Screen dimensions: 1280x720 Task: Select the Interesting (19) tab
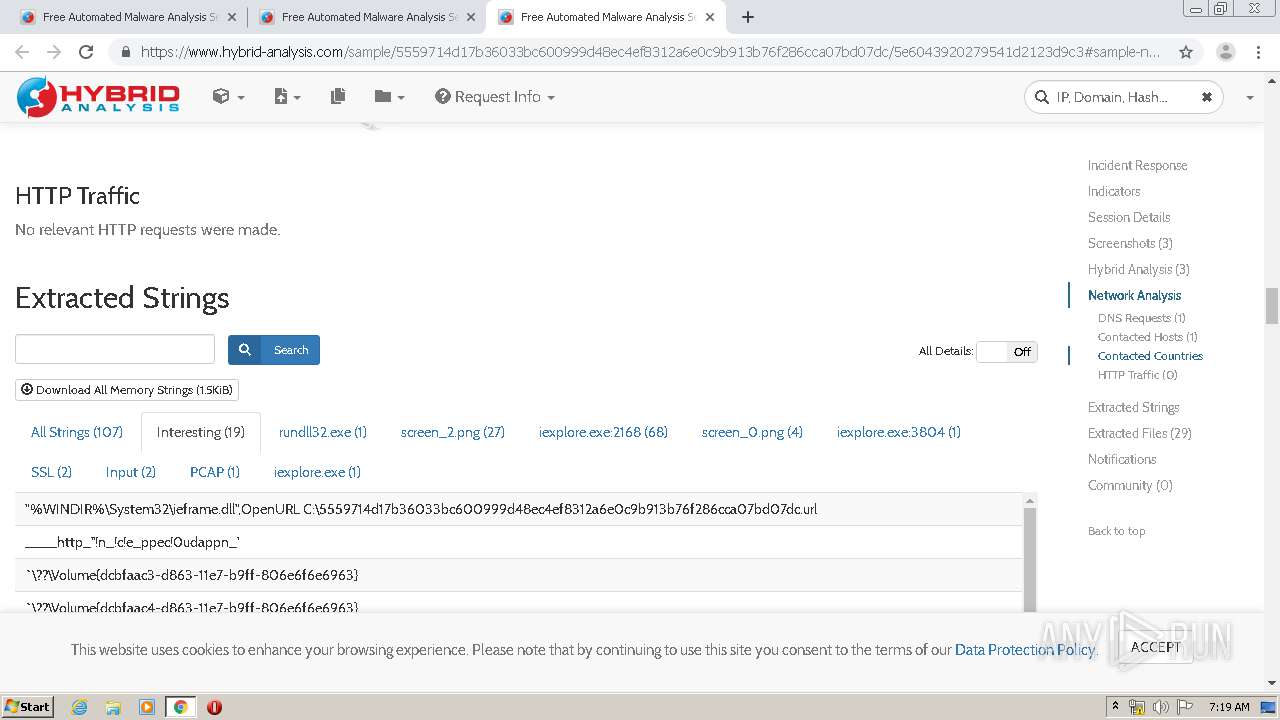(201, 432)
